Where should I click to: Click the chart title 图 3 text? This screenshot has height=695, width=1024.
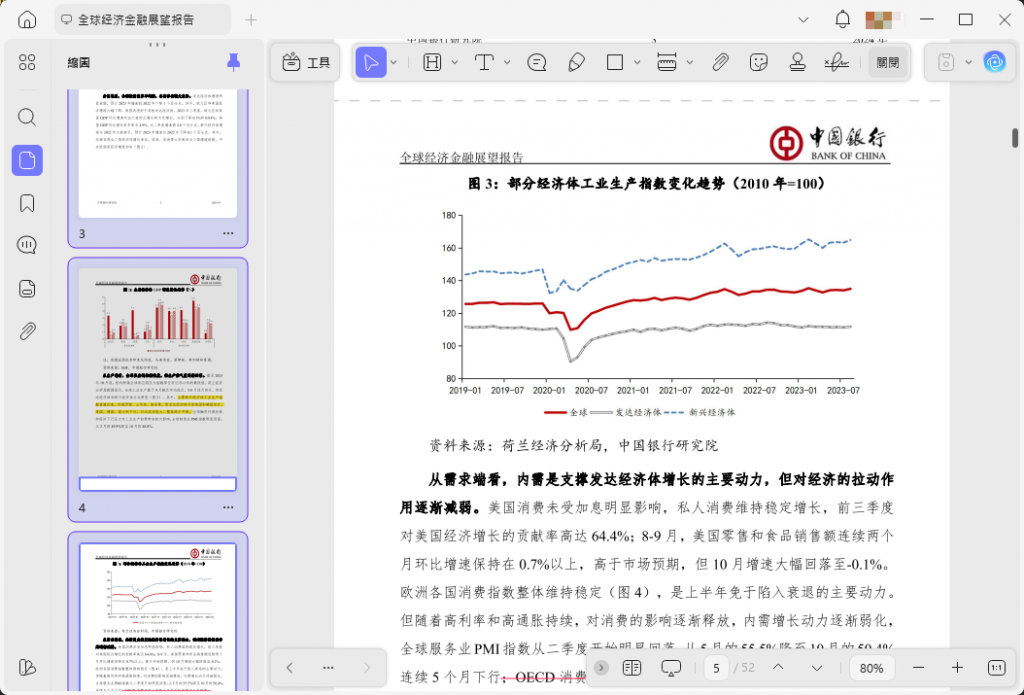(647, 184)
